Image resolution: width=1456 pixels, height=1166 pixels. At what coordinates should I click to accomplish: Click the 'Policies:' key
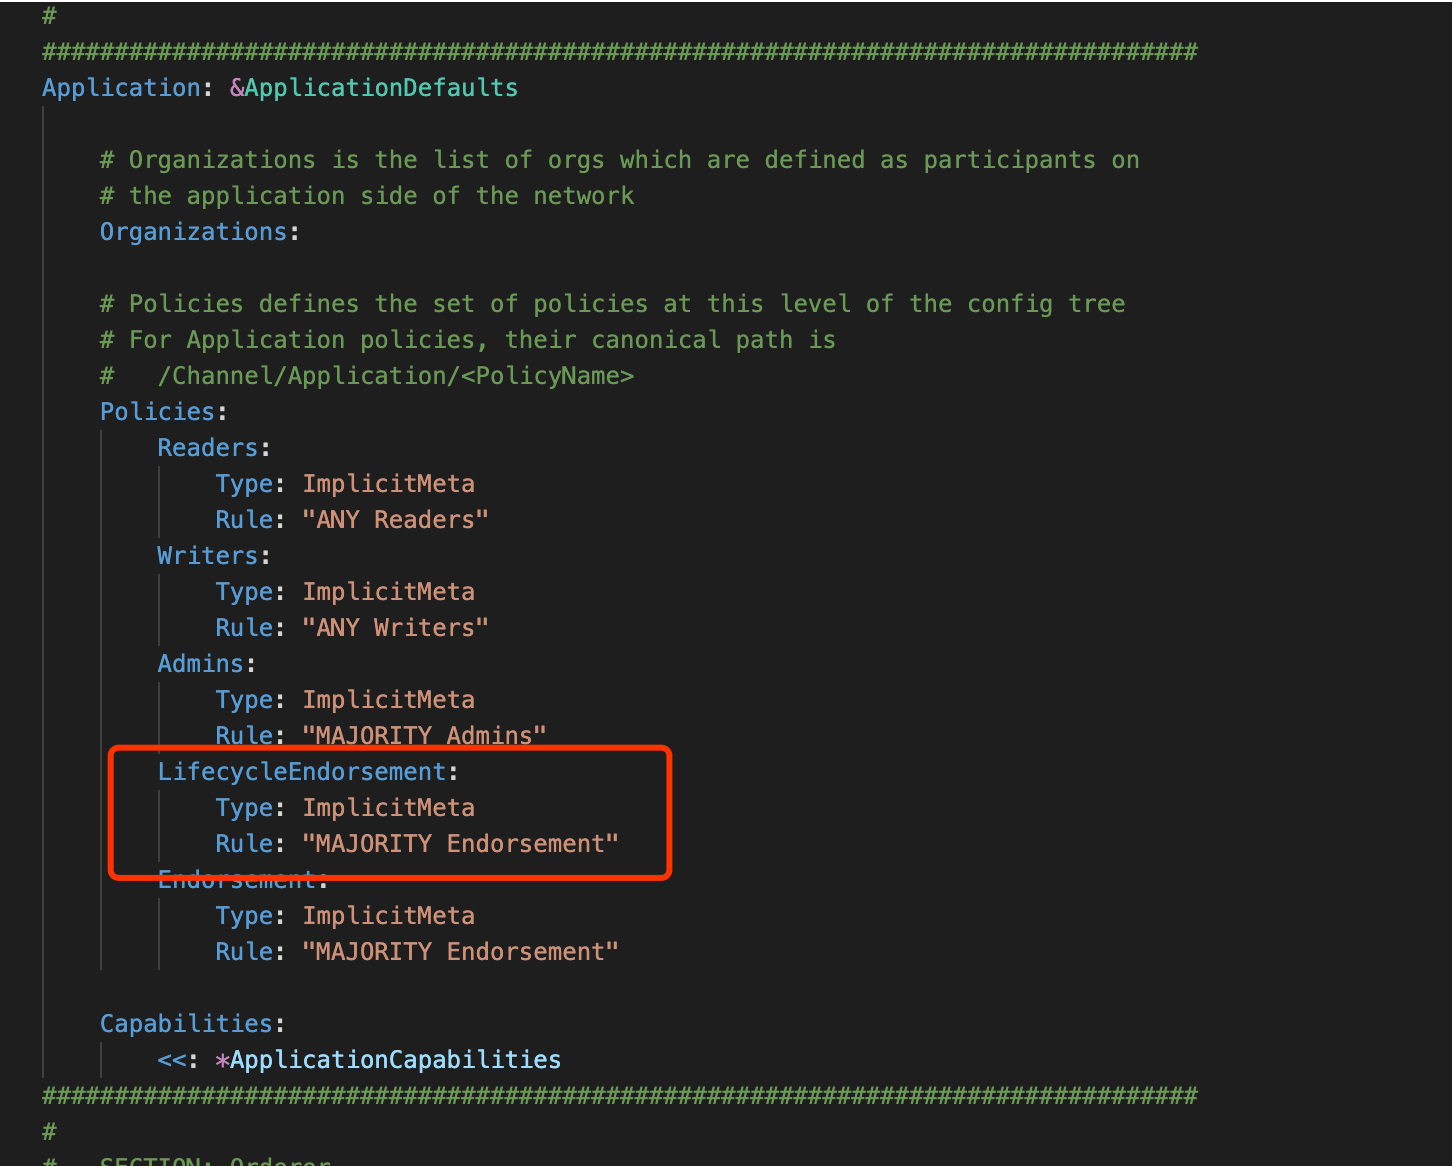164,412
